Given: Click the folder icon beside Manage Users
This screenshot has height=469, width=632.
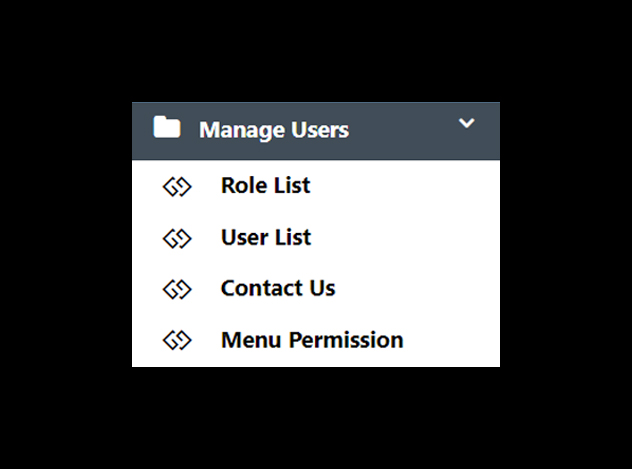Looking at the screenshot, I should point(167,127).
